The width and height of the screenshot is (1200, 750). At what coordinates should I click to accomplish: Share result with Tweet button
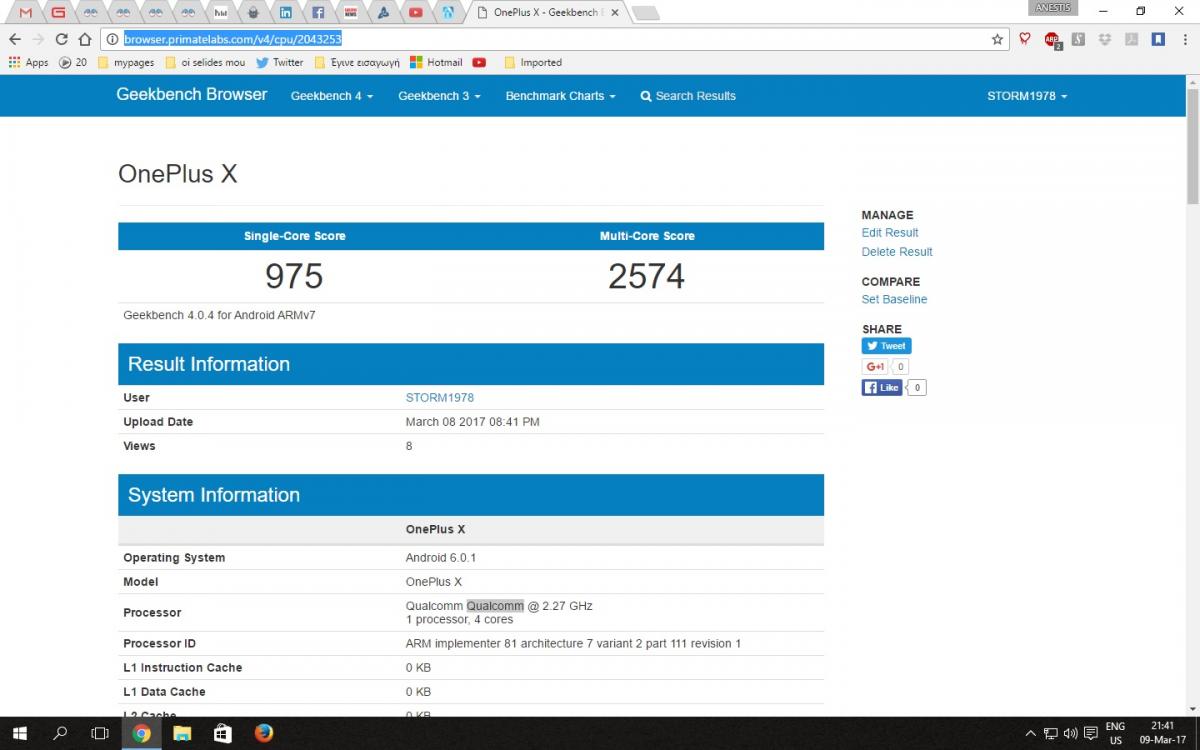pyautogui.click(x=887, y=346)
